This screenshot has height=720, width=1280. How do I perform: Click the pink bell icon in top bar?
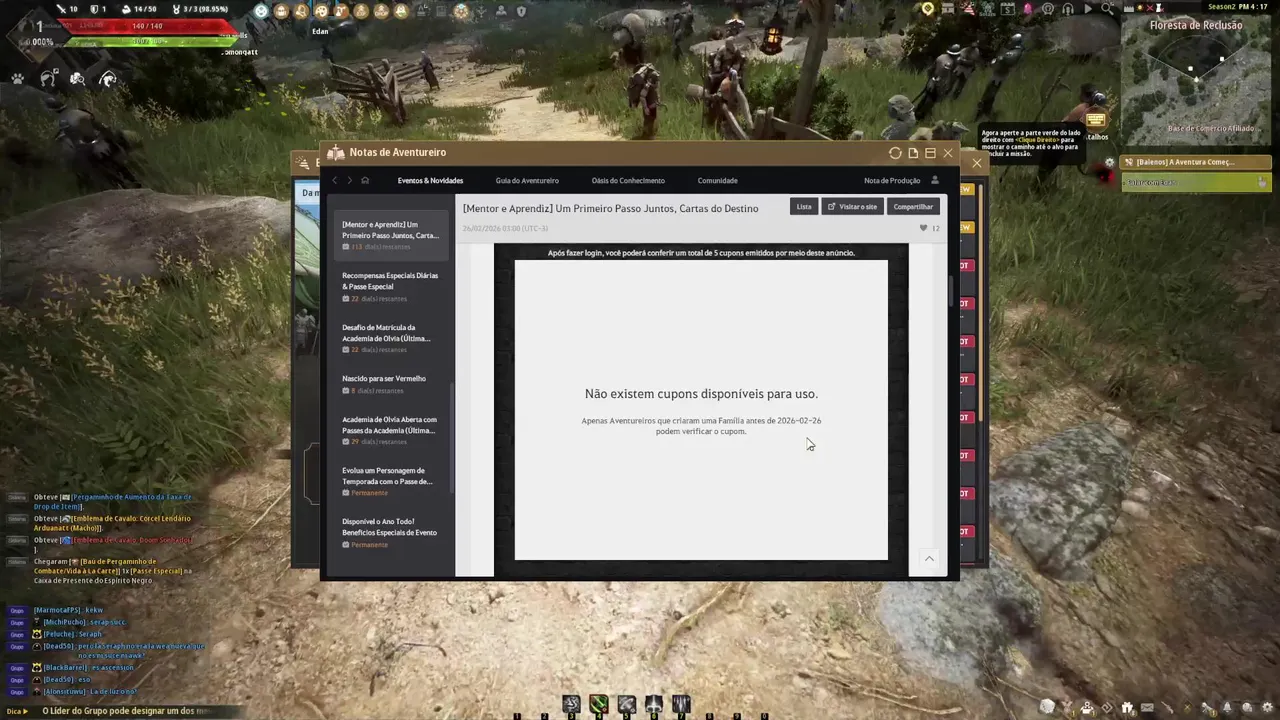(1028, 9)
